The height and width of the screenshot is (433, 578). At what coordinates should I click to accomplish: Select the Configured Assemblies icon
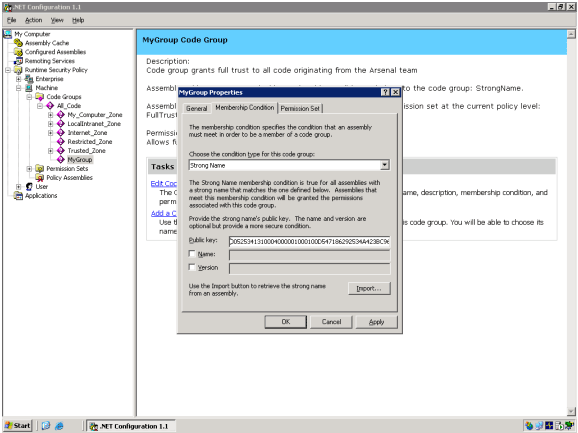[x=18, y=52]
